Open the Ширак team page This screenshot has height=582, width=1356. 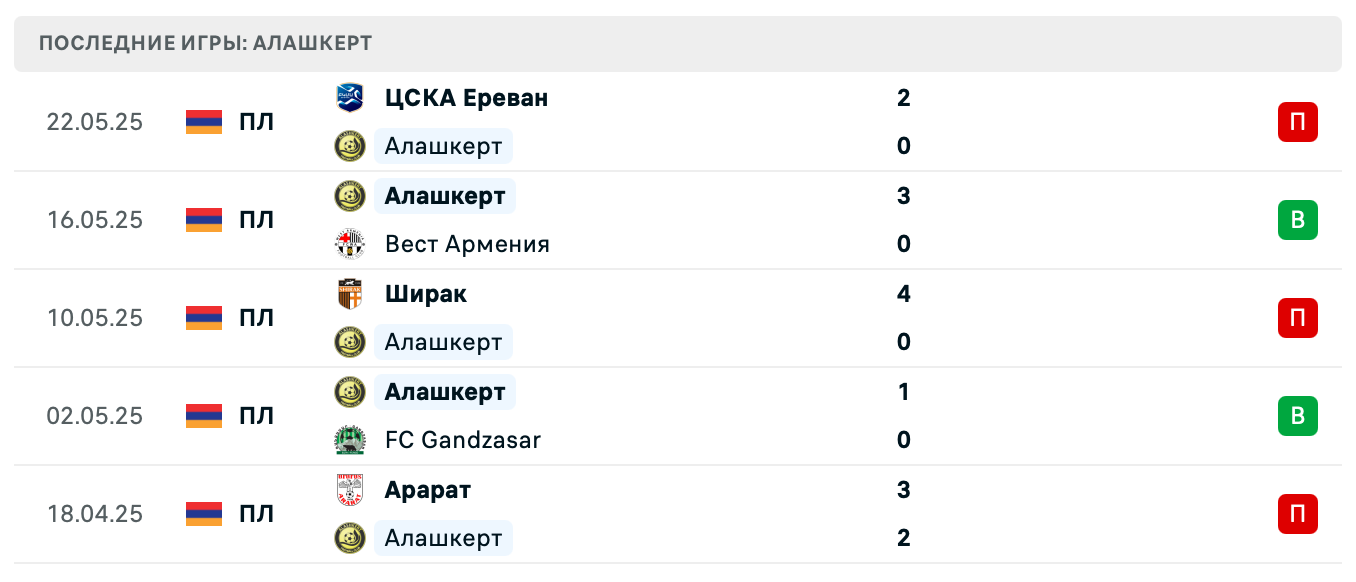[426, 294]
